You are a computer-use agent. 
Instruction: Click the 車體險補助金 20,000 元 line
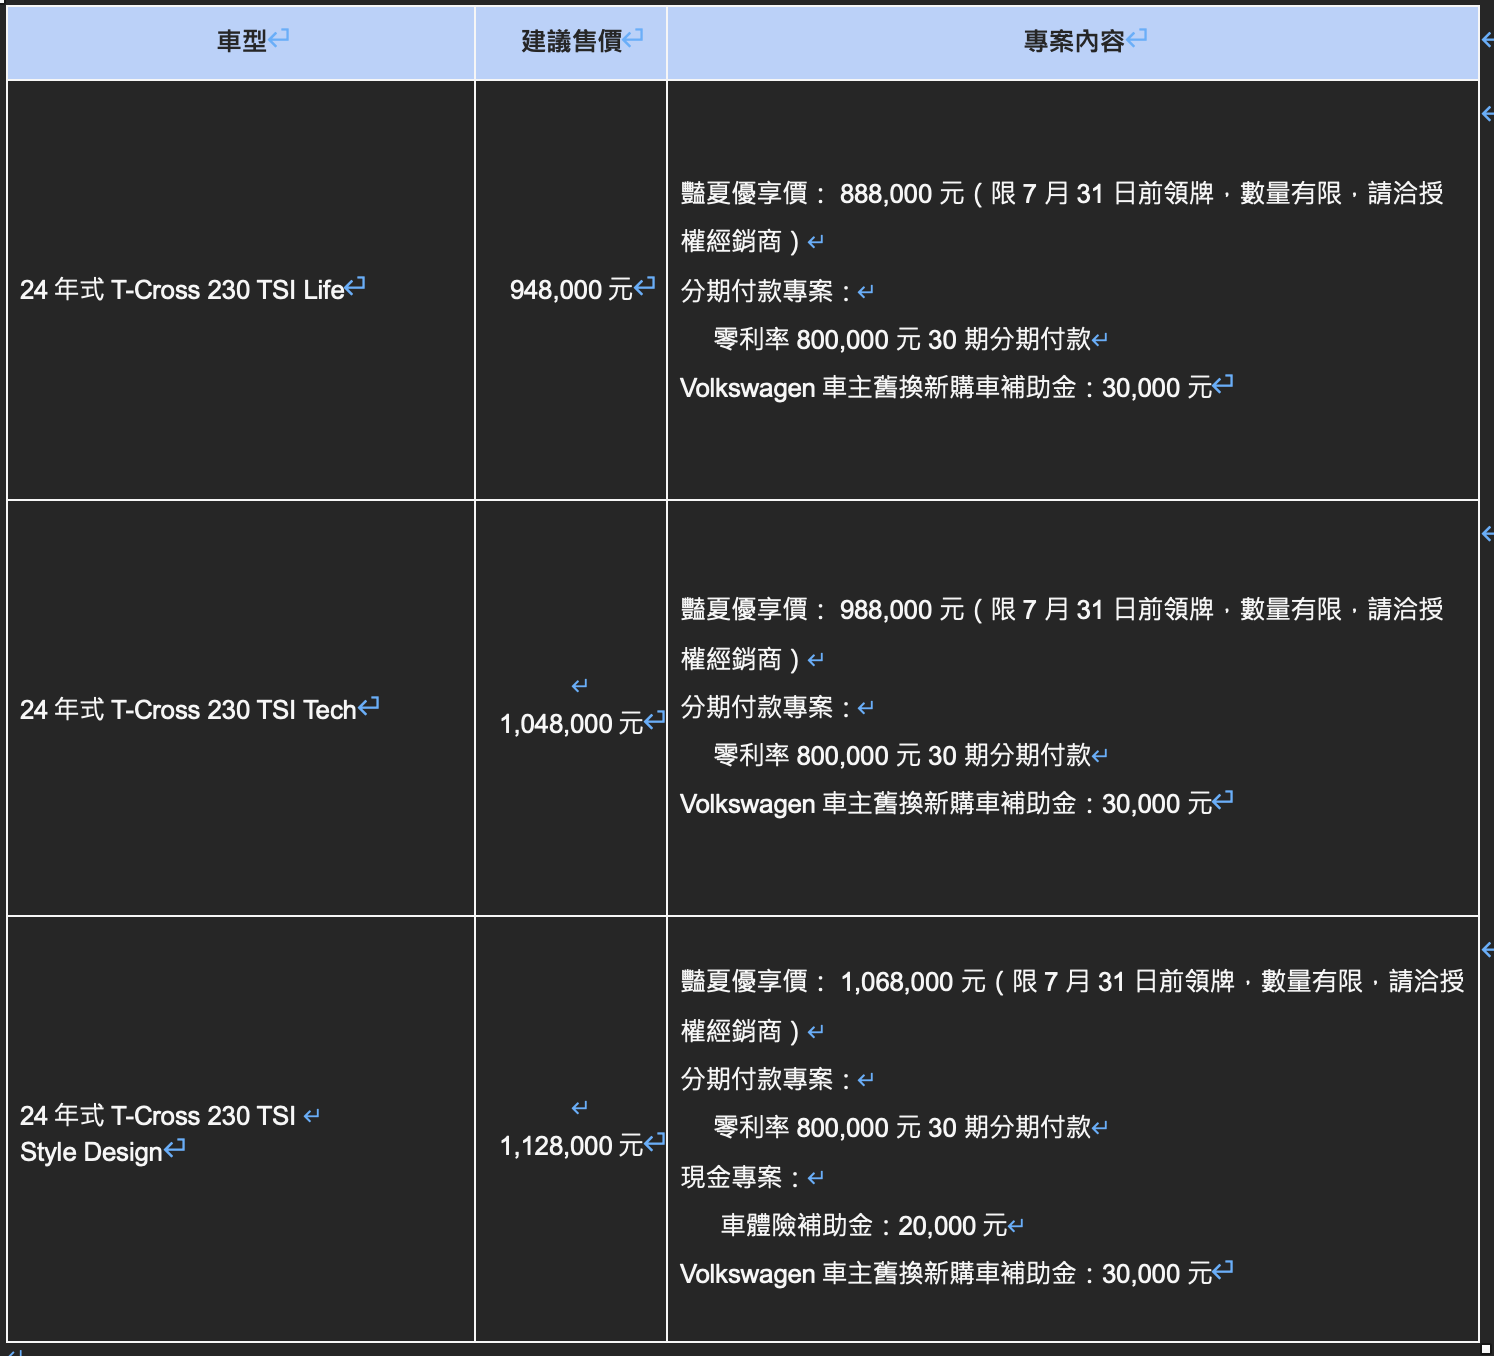click(x=863, y=1226)
